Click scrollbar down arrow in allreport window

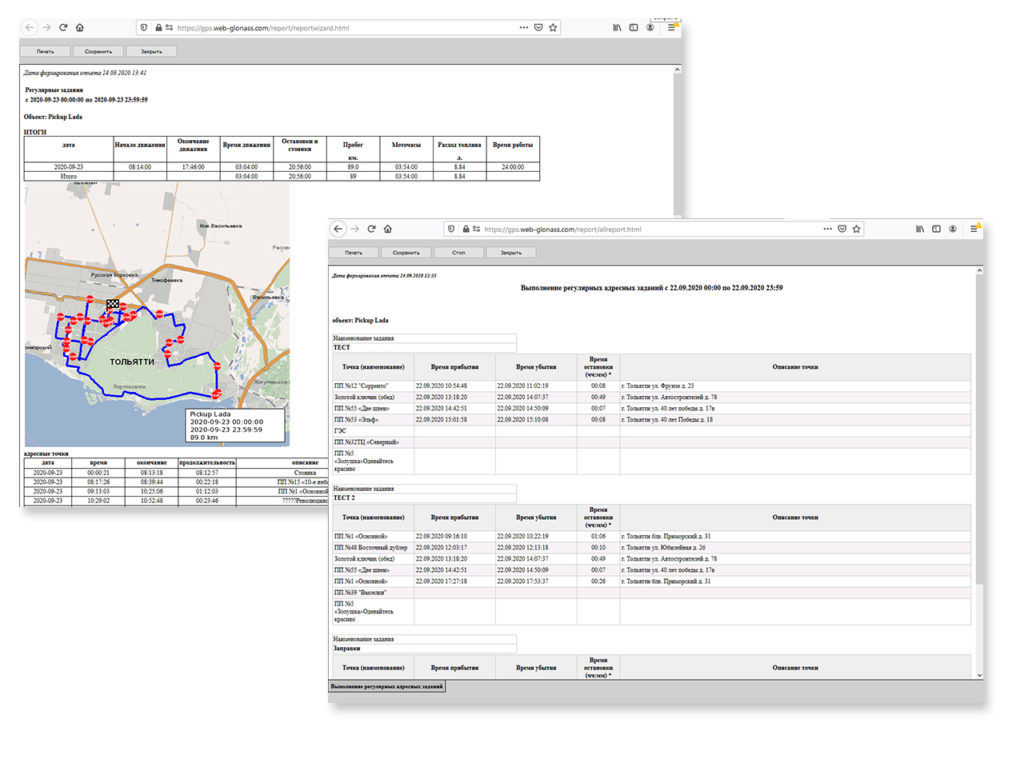pos(979,675)
